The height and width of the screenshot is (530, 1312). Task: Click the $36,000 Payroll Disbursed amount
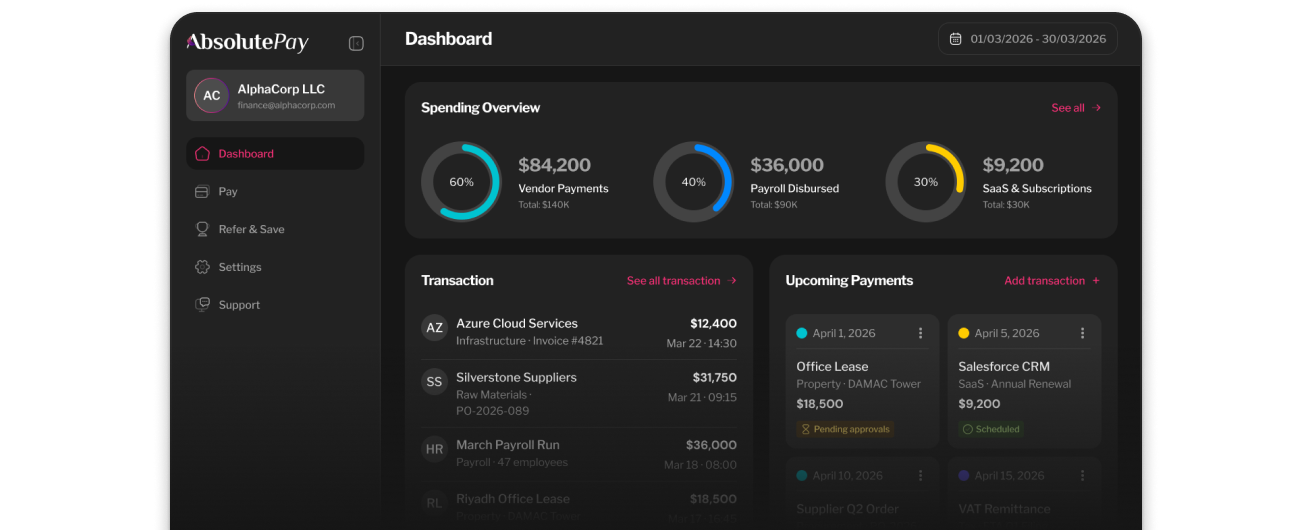(x=787, y=165)
